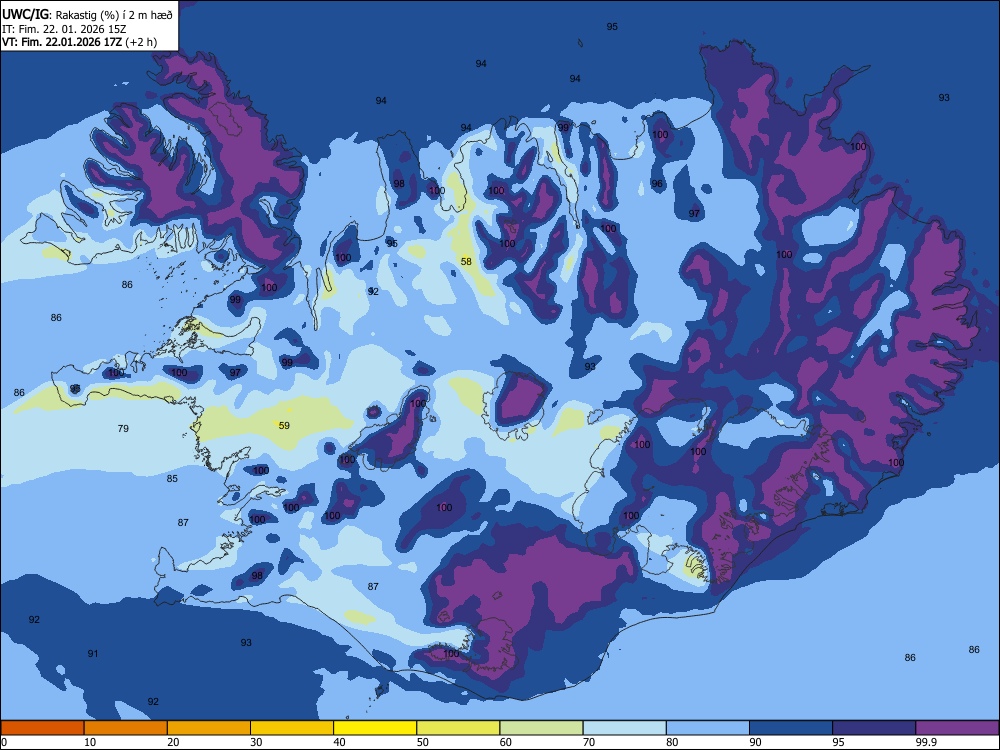The height and width of the screenshot is (750, 1000).
Task: Click the '80' legend tick label
Action: tap(672, 742)
